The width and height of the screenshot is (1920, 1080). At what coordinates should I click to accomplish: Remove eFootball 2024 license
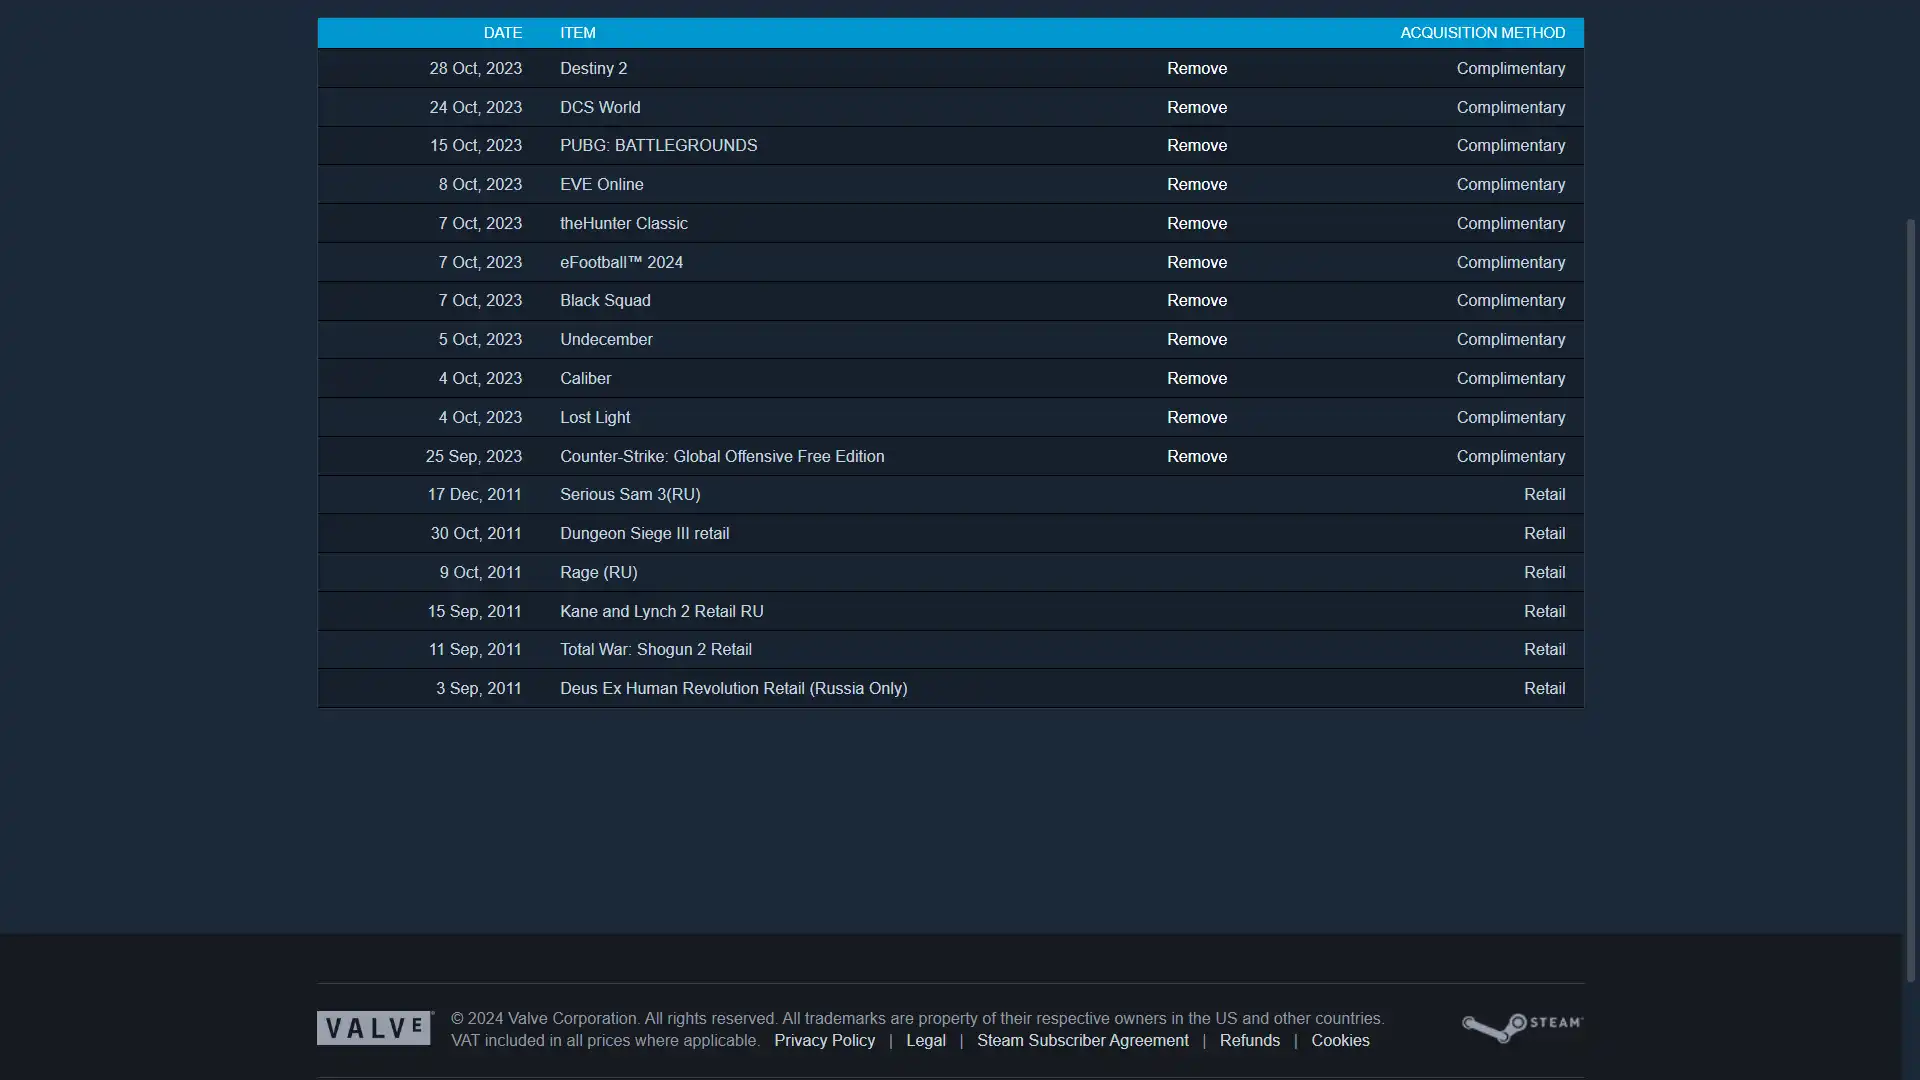[x=1197, y=262]
